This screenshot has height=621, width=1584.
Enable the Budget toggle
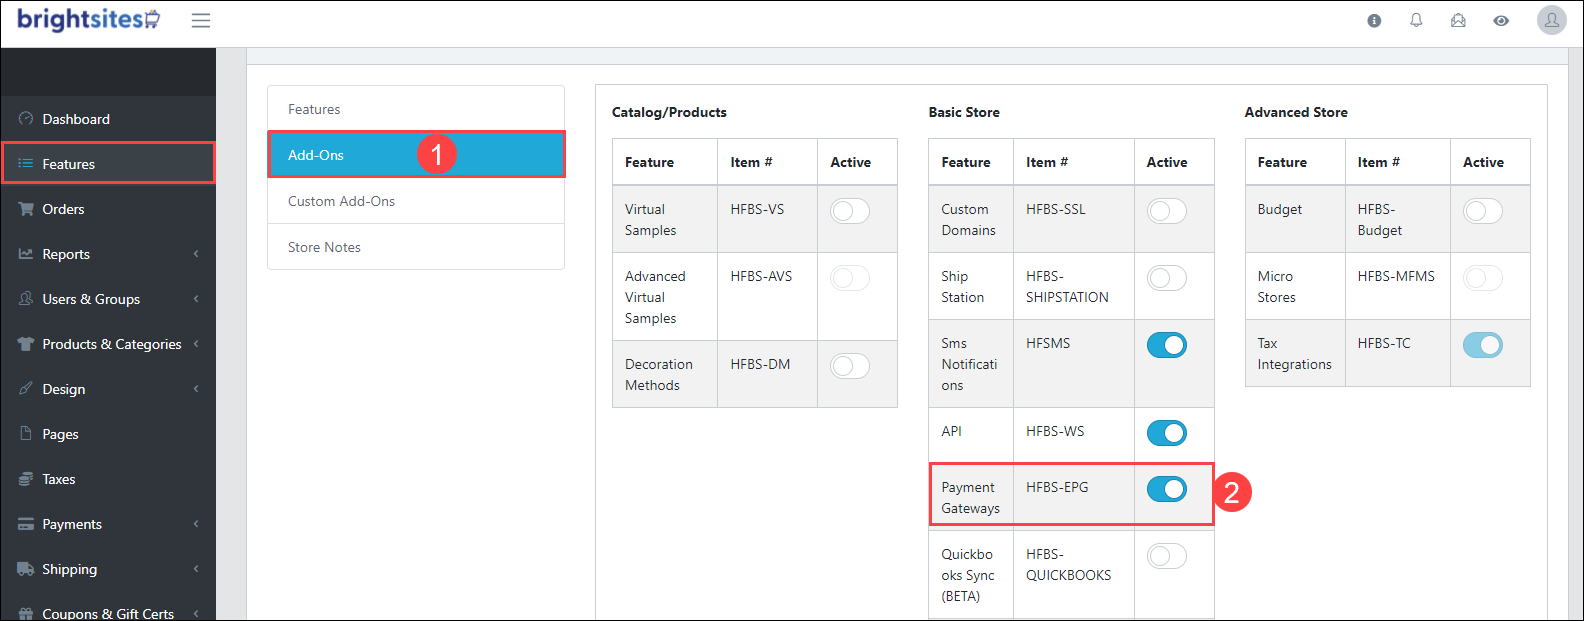point(1483,211)
